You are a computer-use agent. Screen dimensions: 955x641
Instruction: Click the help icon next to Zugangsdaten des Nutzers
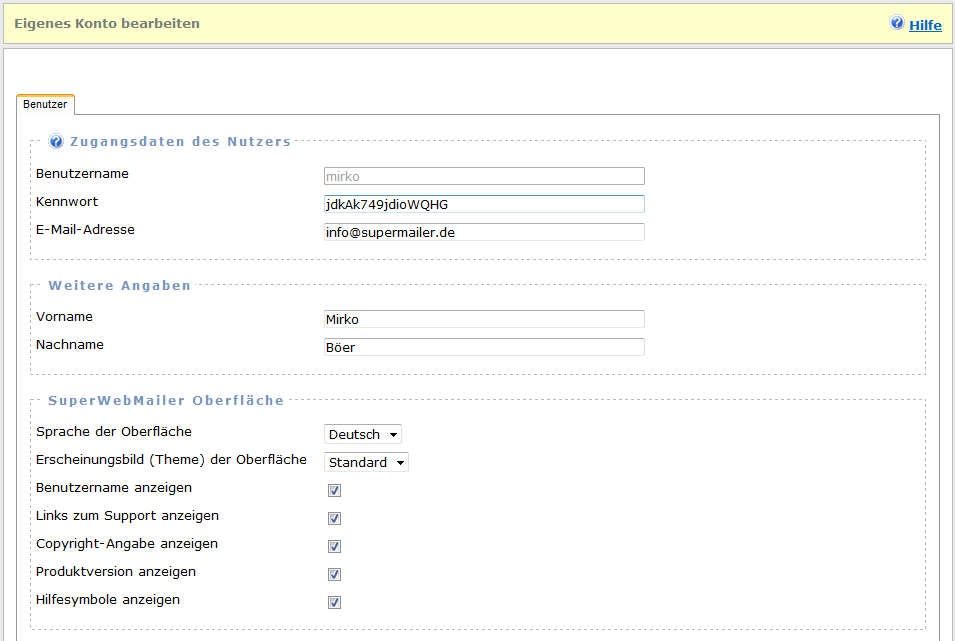coord(56,142)
